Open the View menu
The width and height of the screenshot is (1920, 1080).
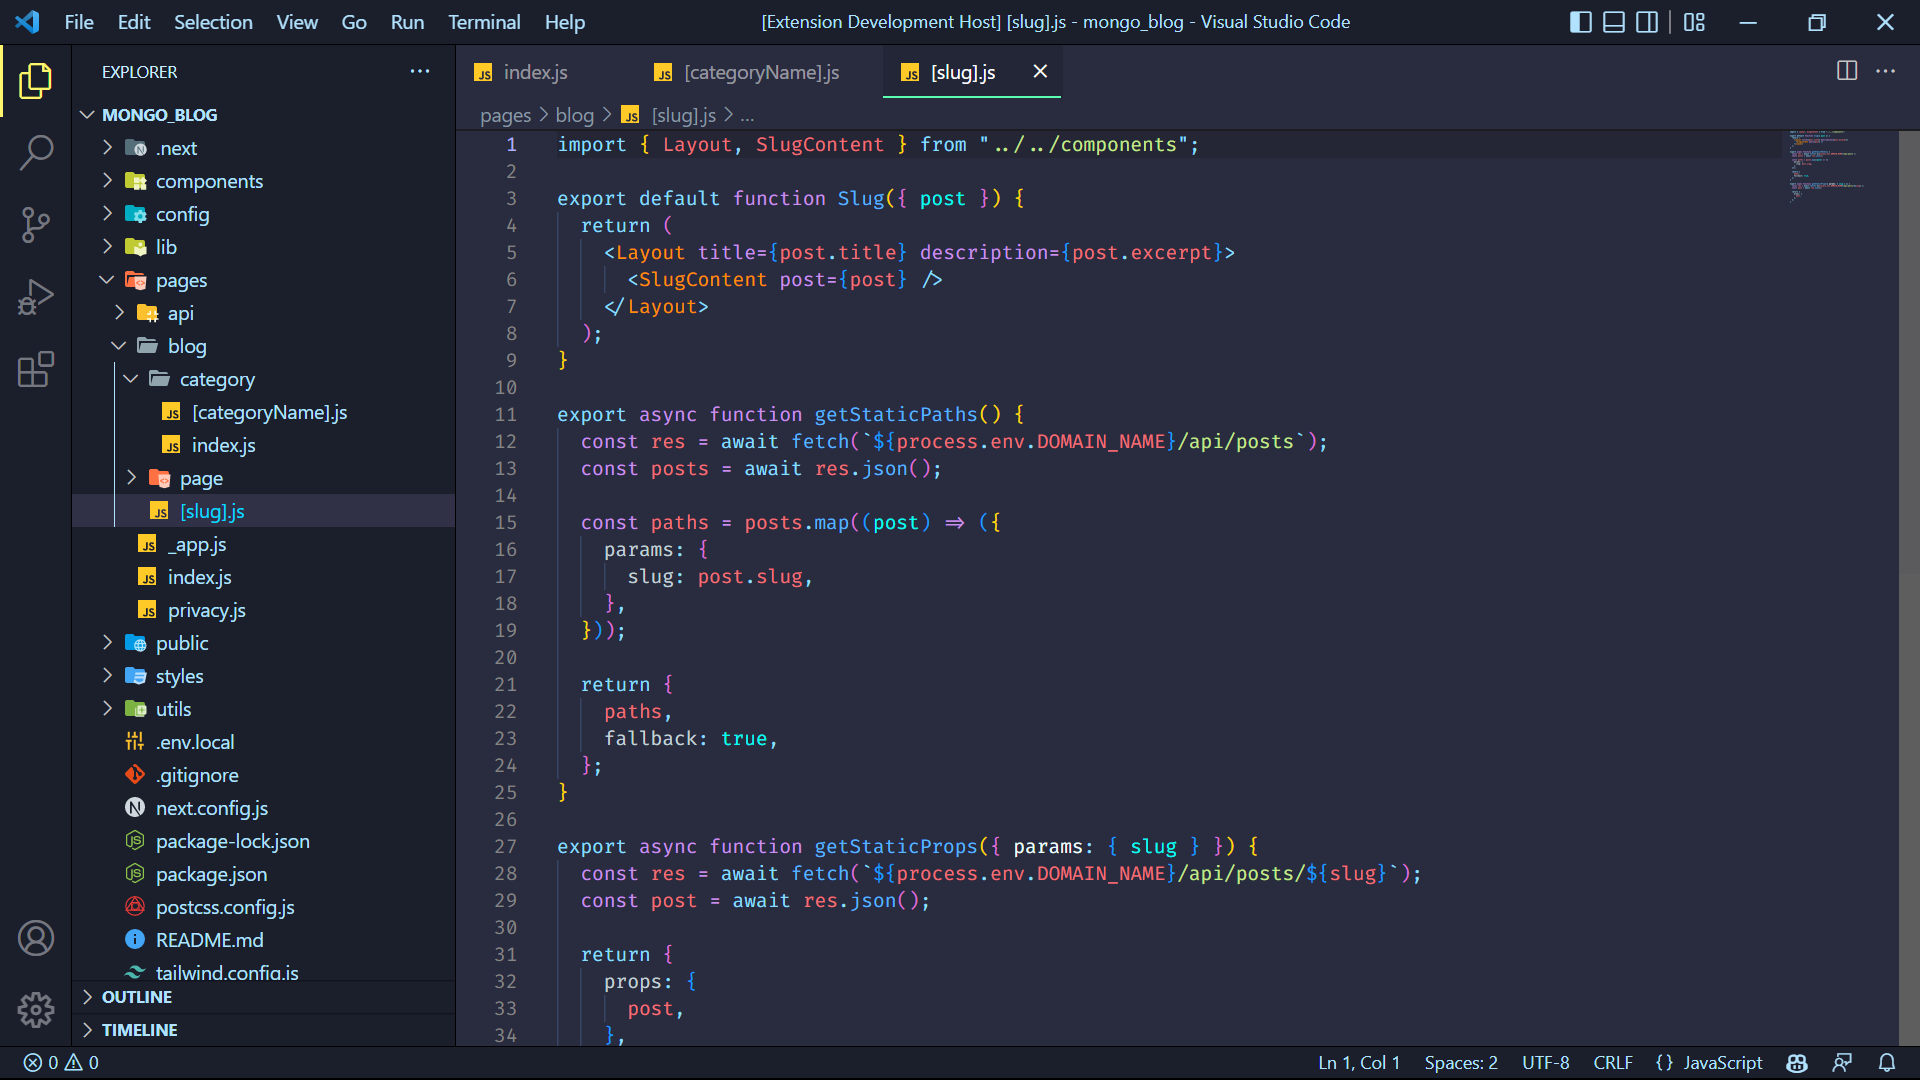click(297, 22)
